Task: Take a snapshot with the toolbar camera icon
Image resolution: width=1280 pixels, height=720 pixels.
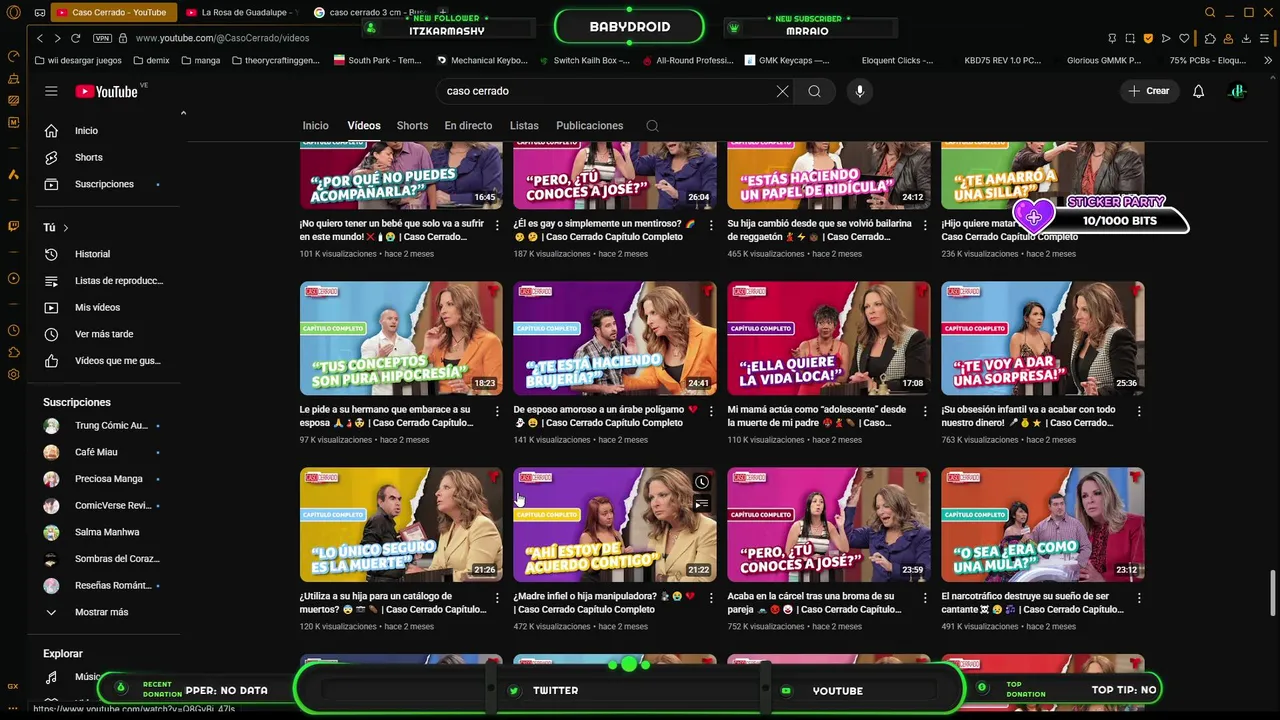Action: tap(1130, 38)
